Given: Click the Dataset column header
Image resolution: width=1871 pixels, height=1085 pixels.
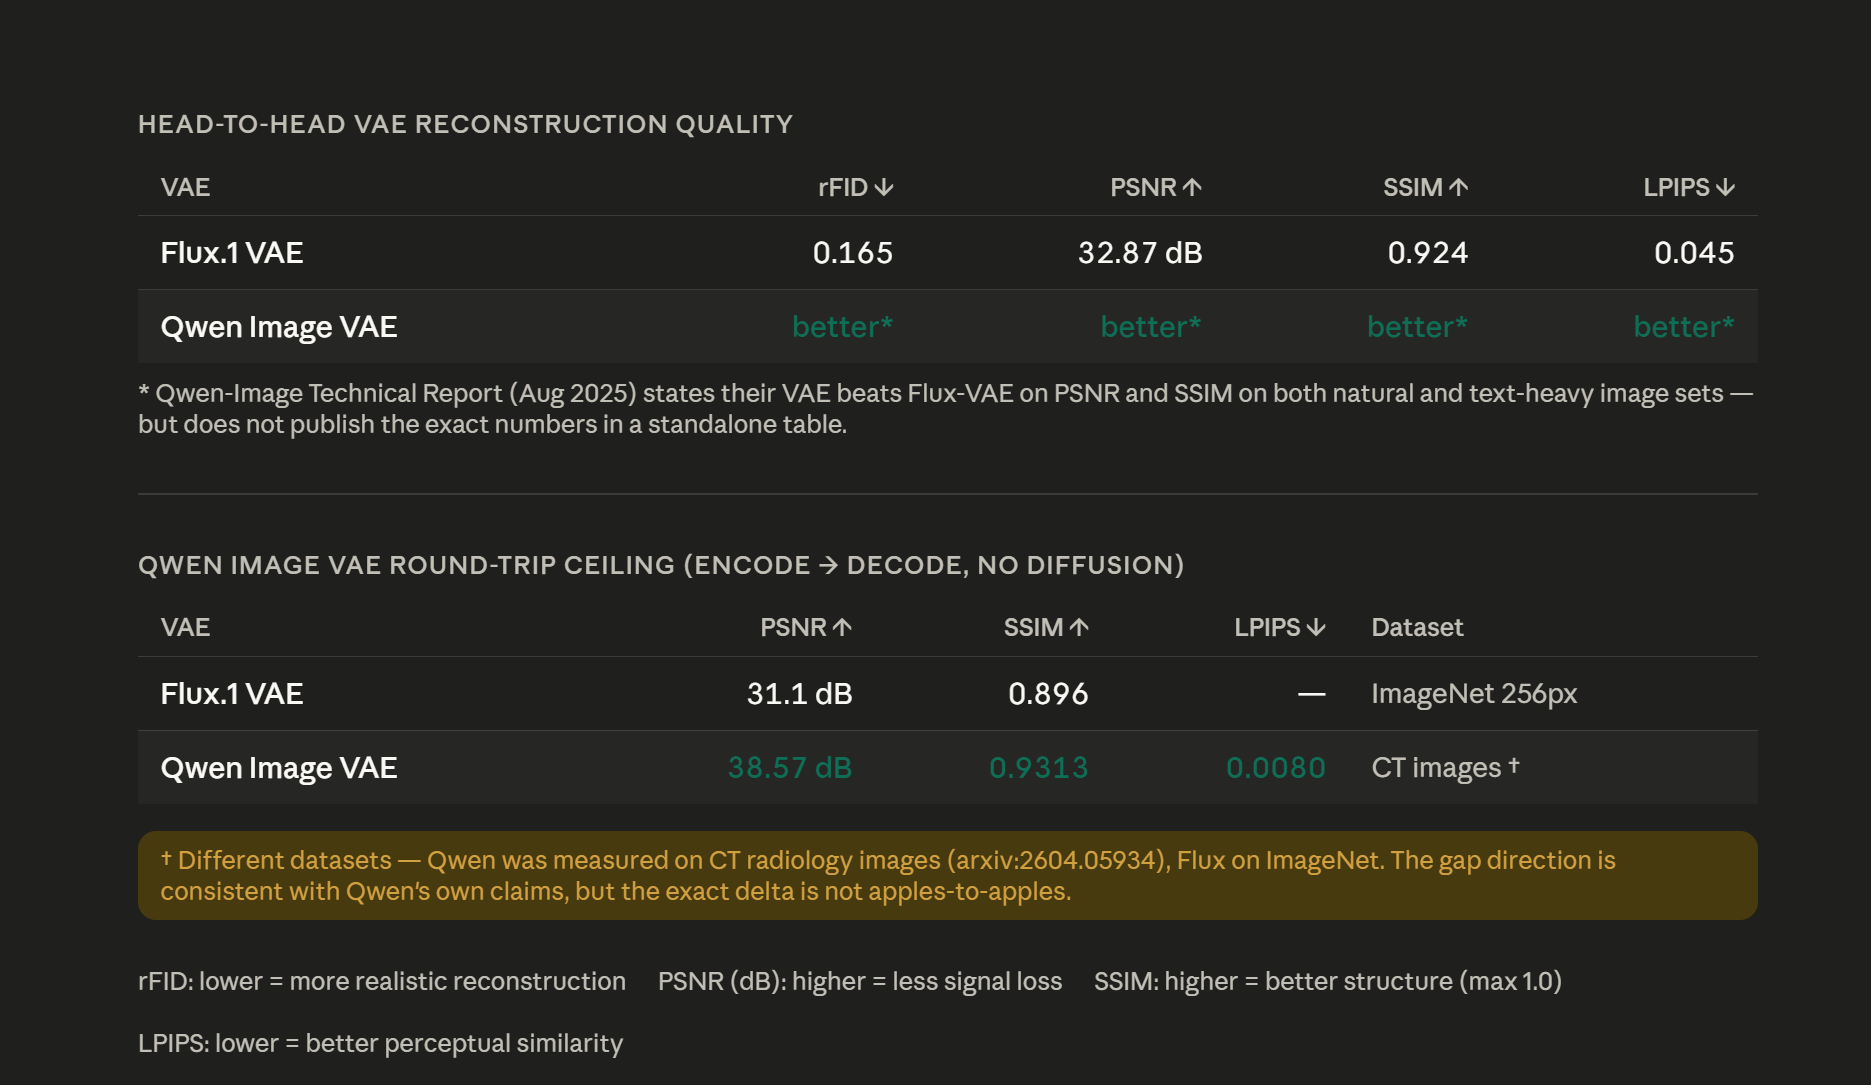Looking at the screenshot, I should [1417, 628].
